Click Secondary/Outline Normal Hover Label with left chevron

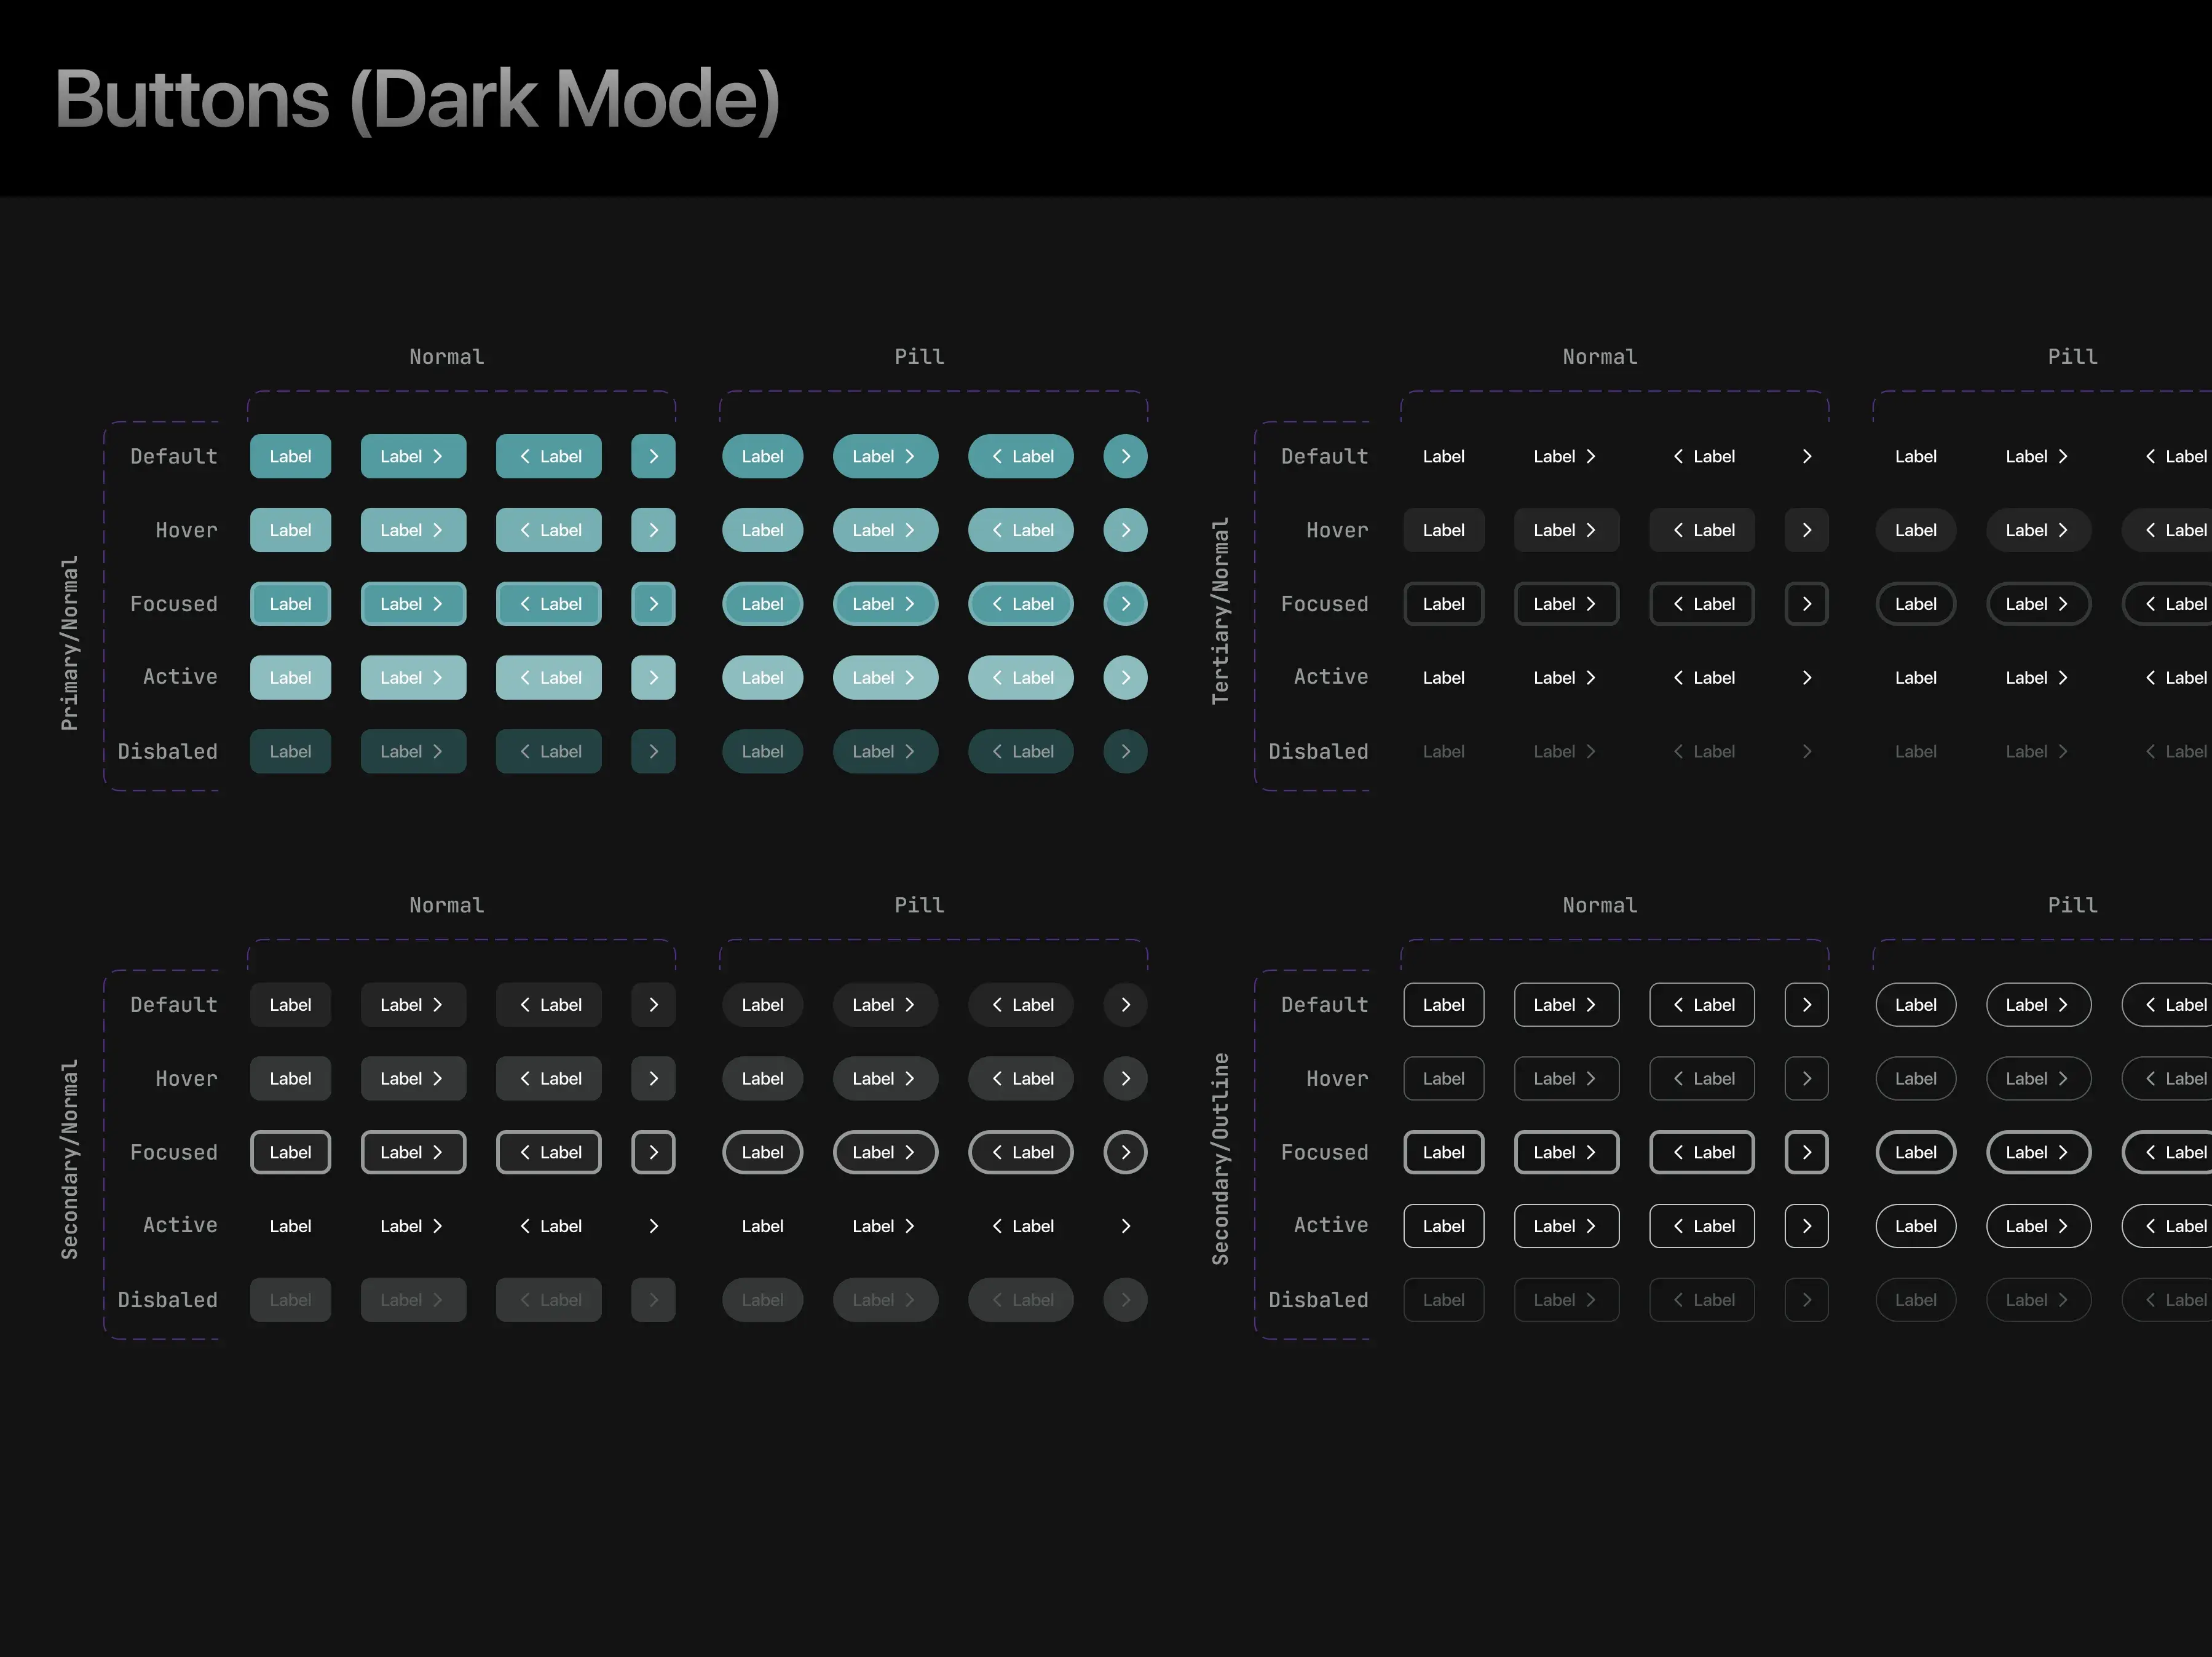pyautogui.click(x=1702, y=1079)
